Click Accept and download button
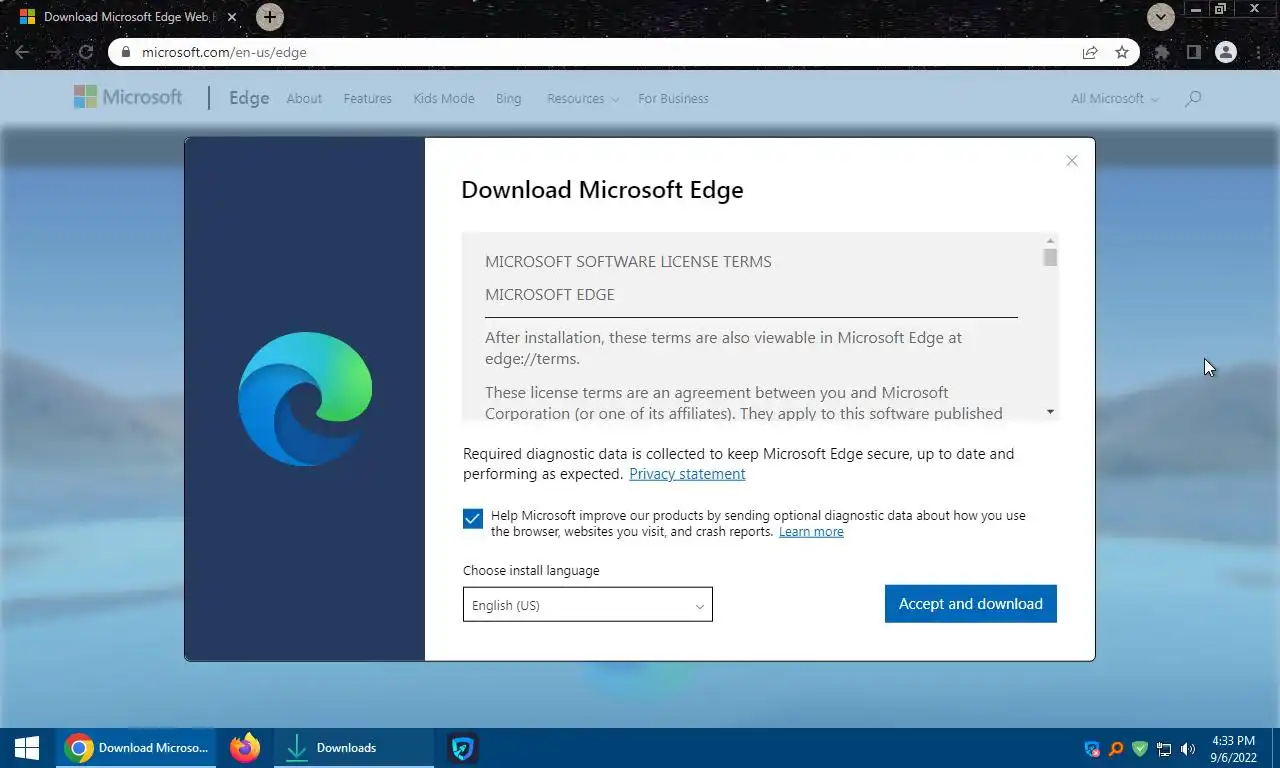1280x768 pixels. (x=971, y=604)
